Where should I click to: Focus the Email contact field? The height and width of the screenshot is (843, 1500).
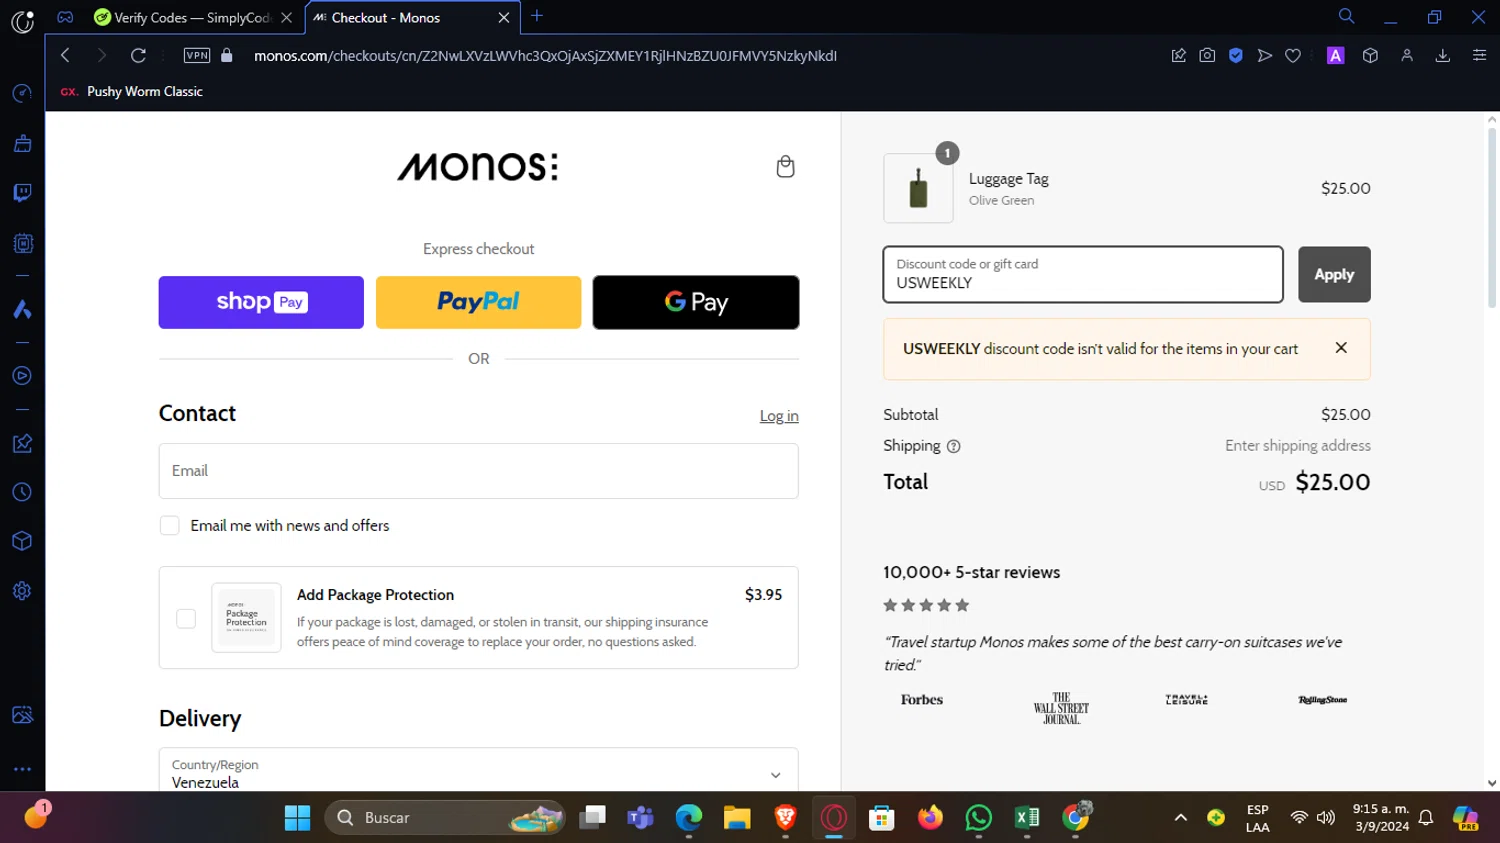(478, 471)
